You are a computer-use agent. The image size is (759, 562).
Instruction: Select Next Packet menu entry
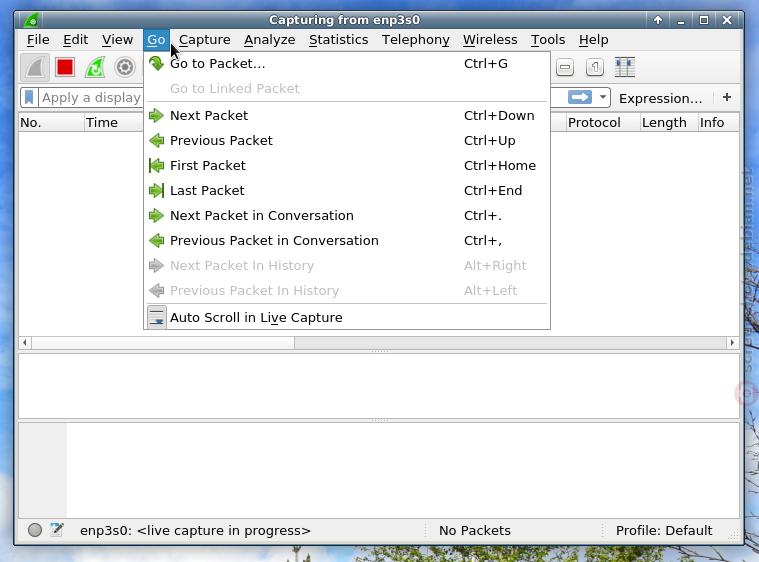click(x=347, y=116)
